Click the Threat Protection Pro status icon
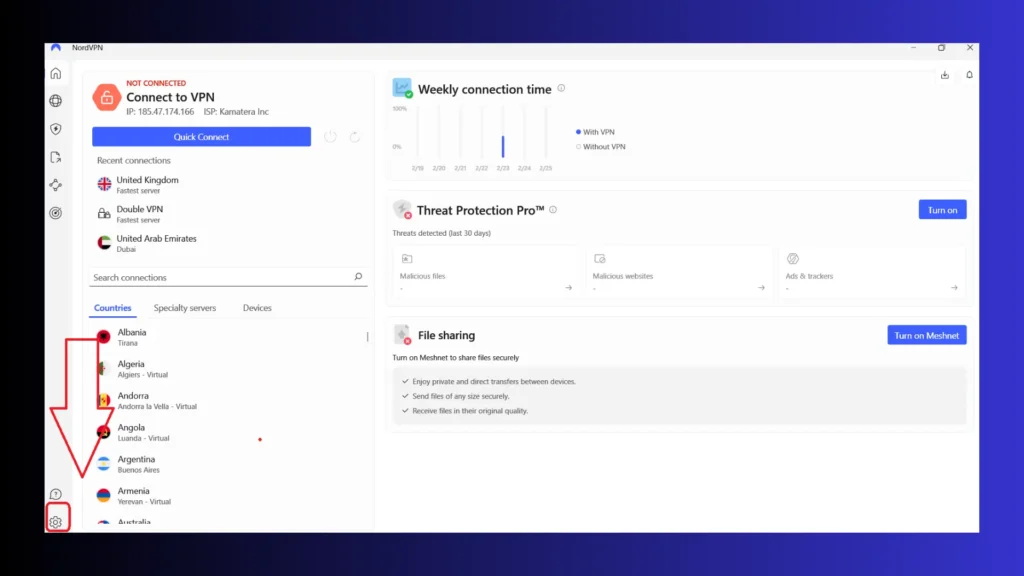Viewport: 1024px width, 576px height. pos(402,210)
